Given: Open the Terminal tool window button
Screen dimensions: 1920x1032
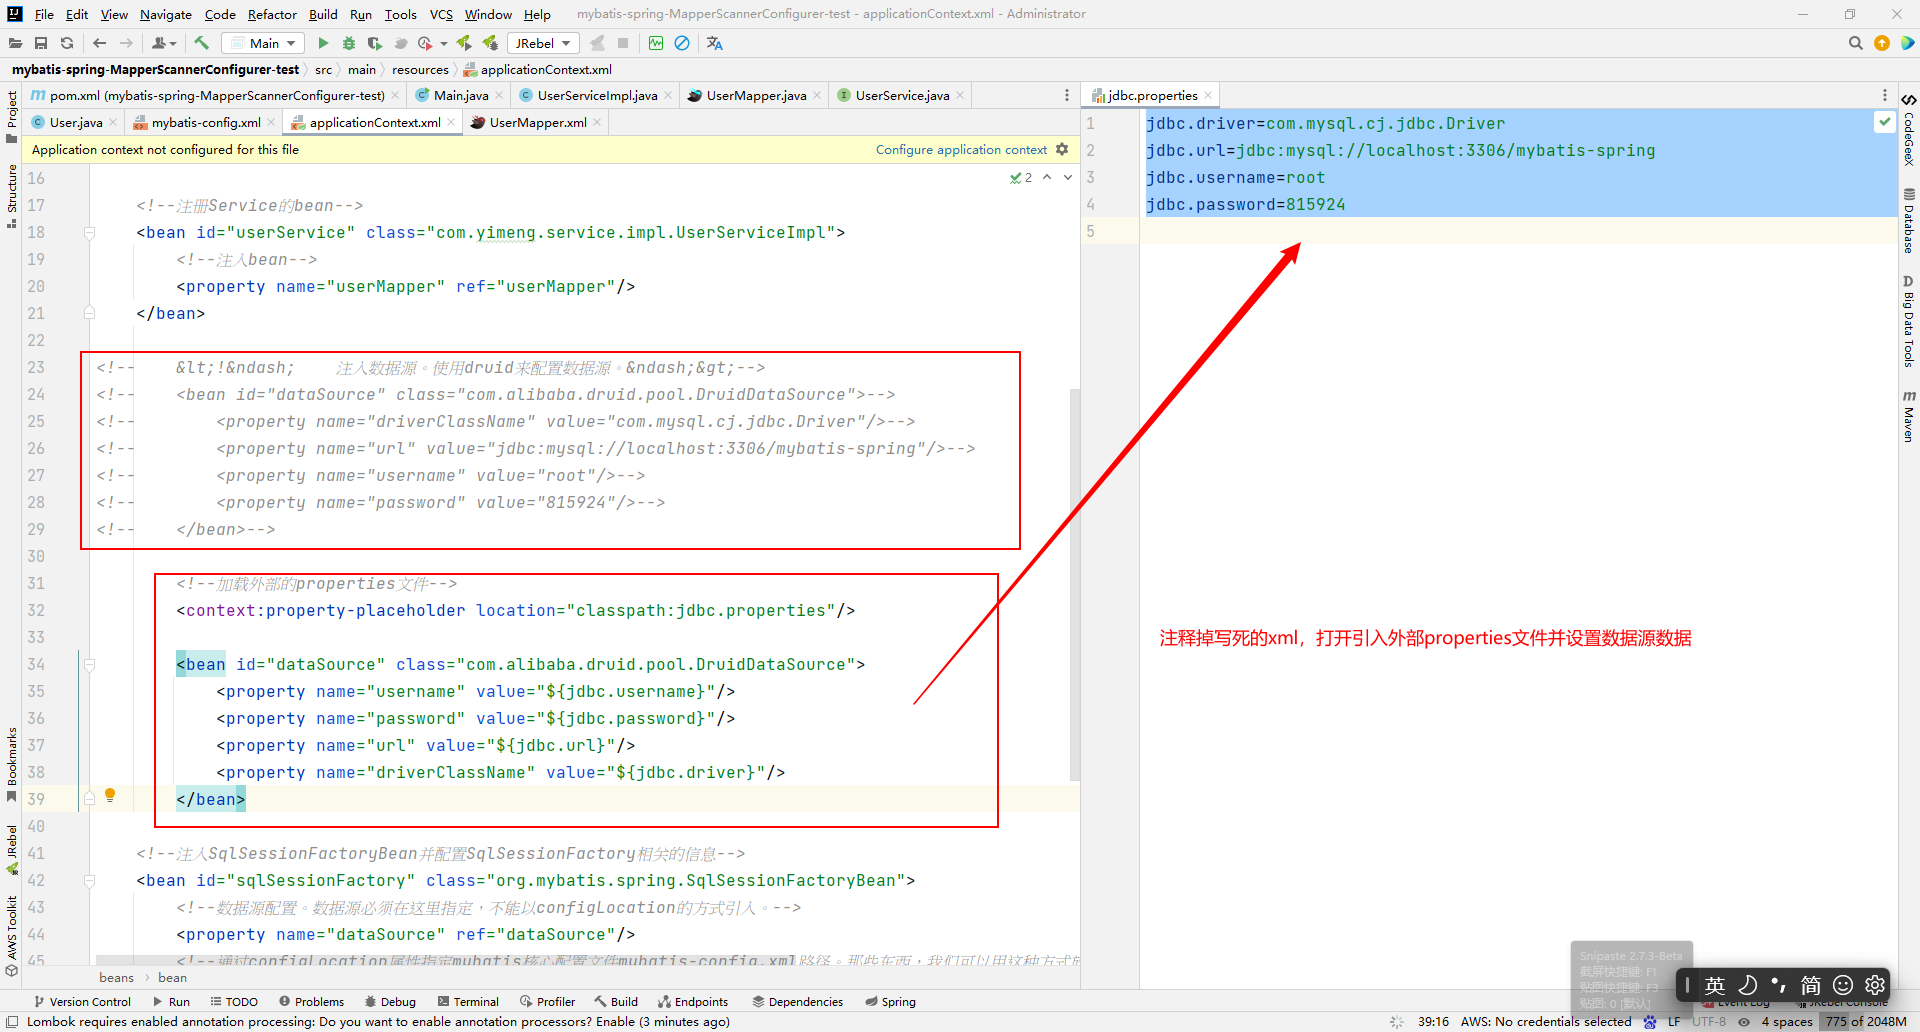Looking at the screenshot, I should pyautogui.click(x=468, y=1001).
